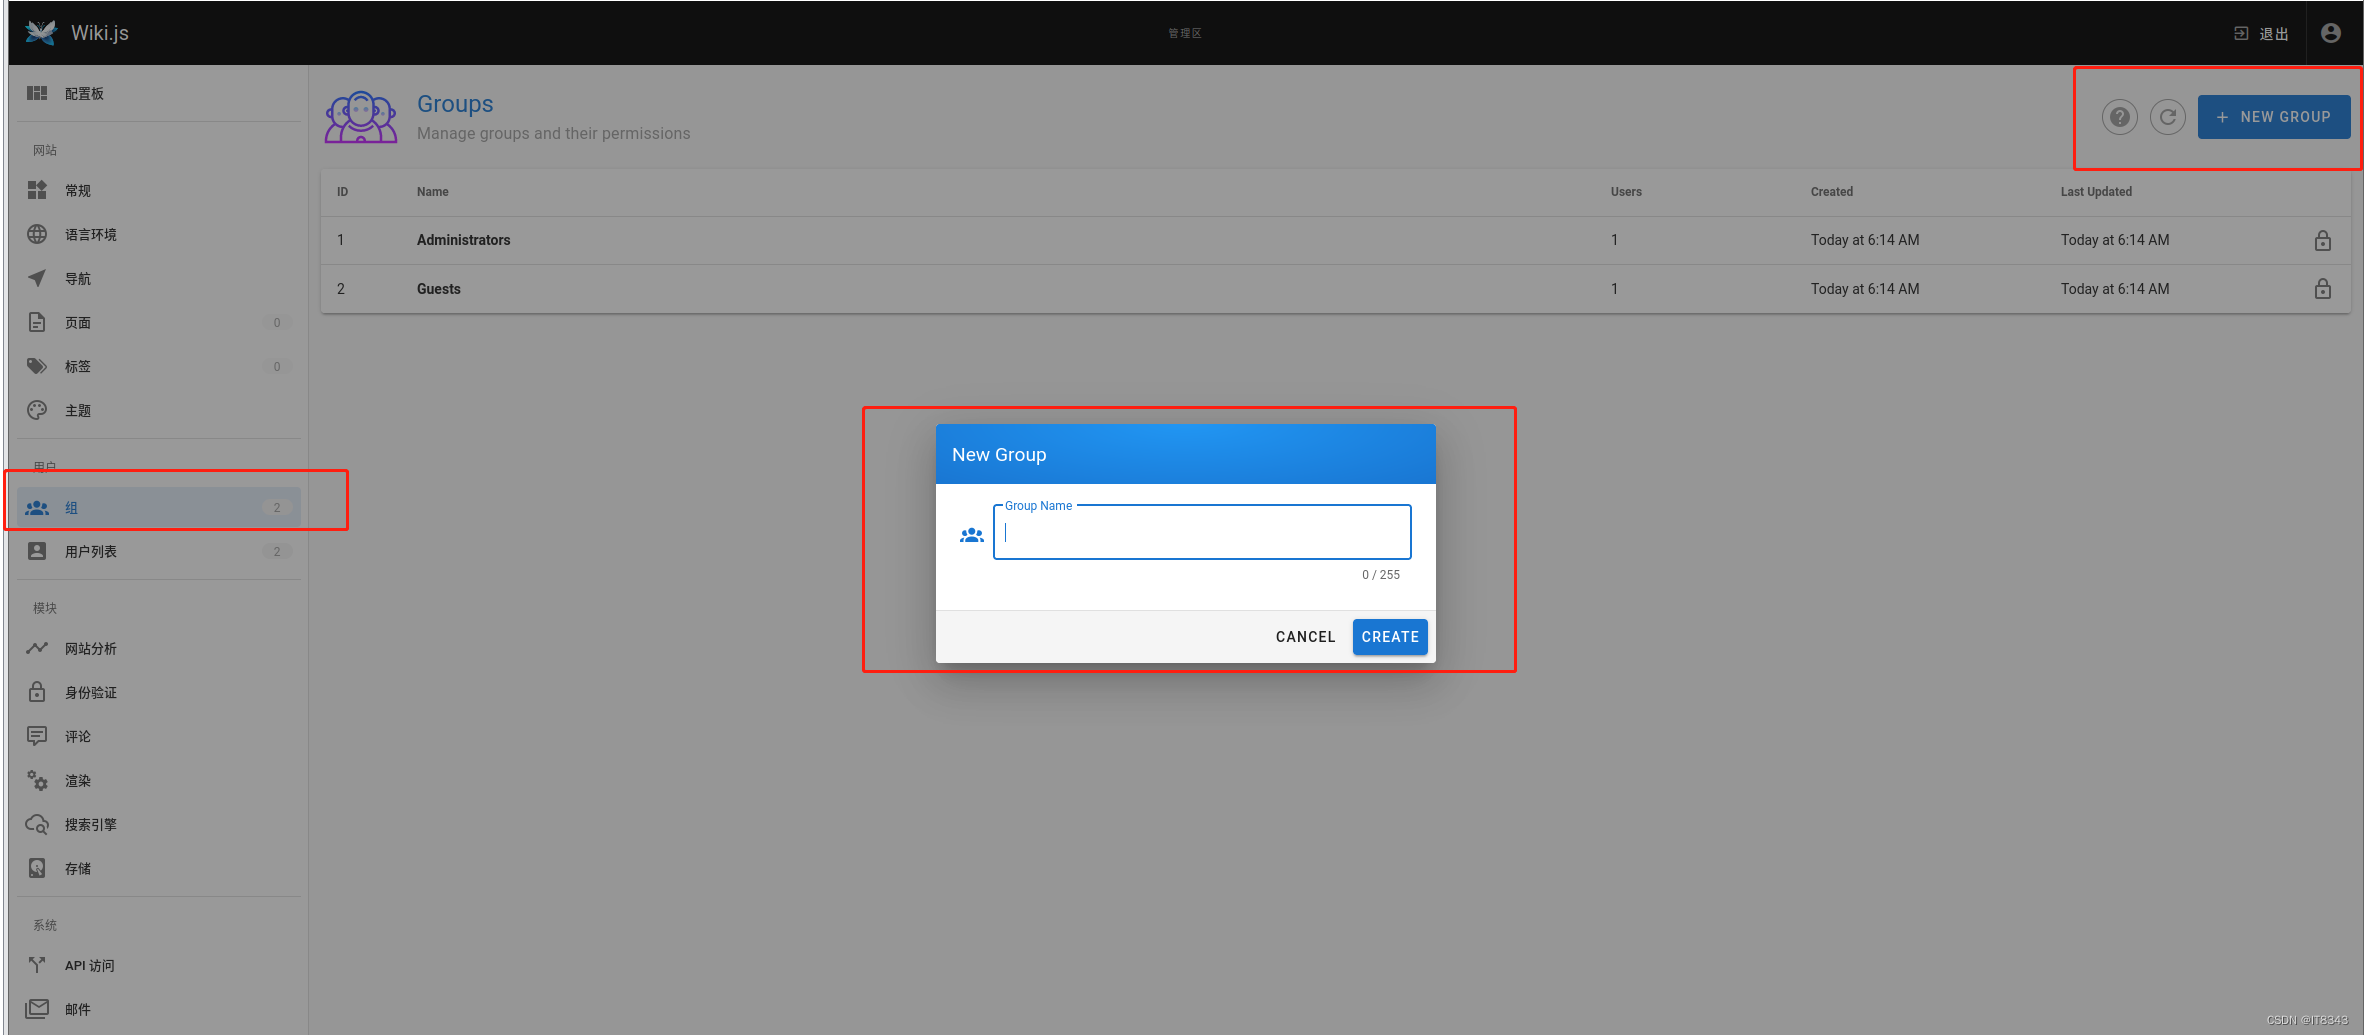Sort by the Last Updated column header

2096,192
